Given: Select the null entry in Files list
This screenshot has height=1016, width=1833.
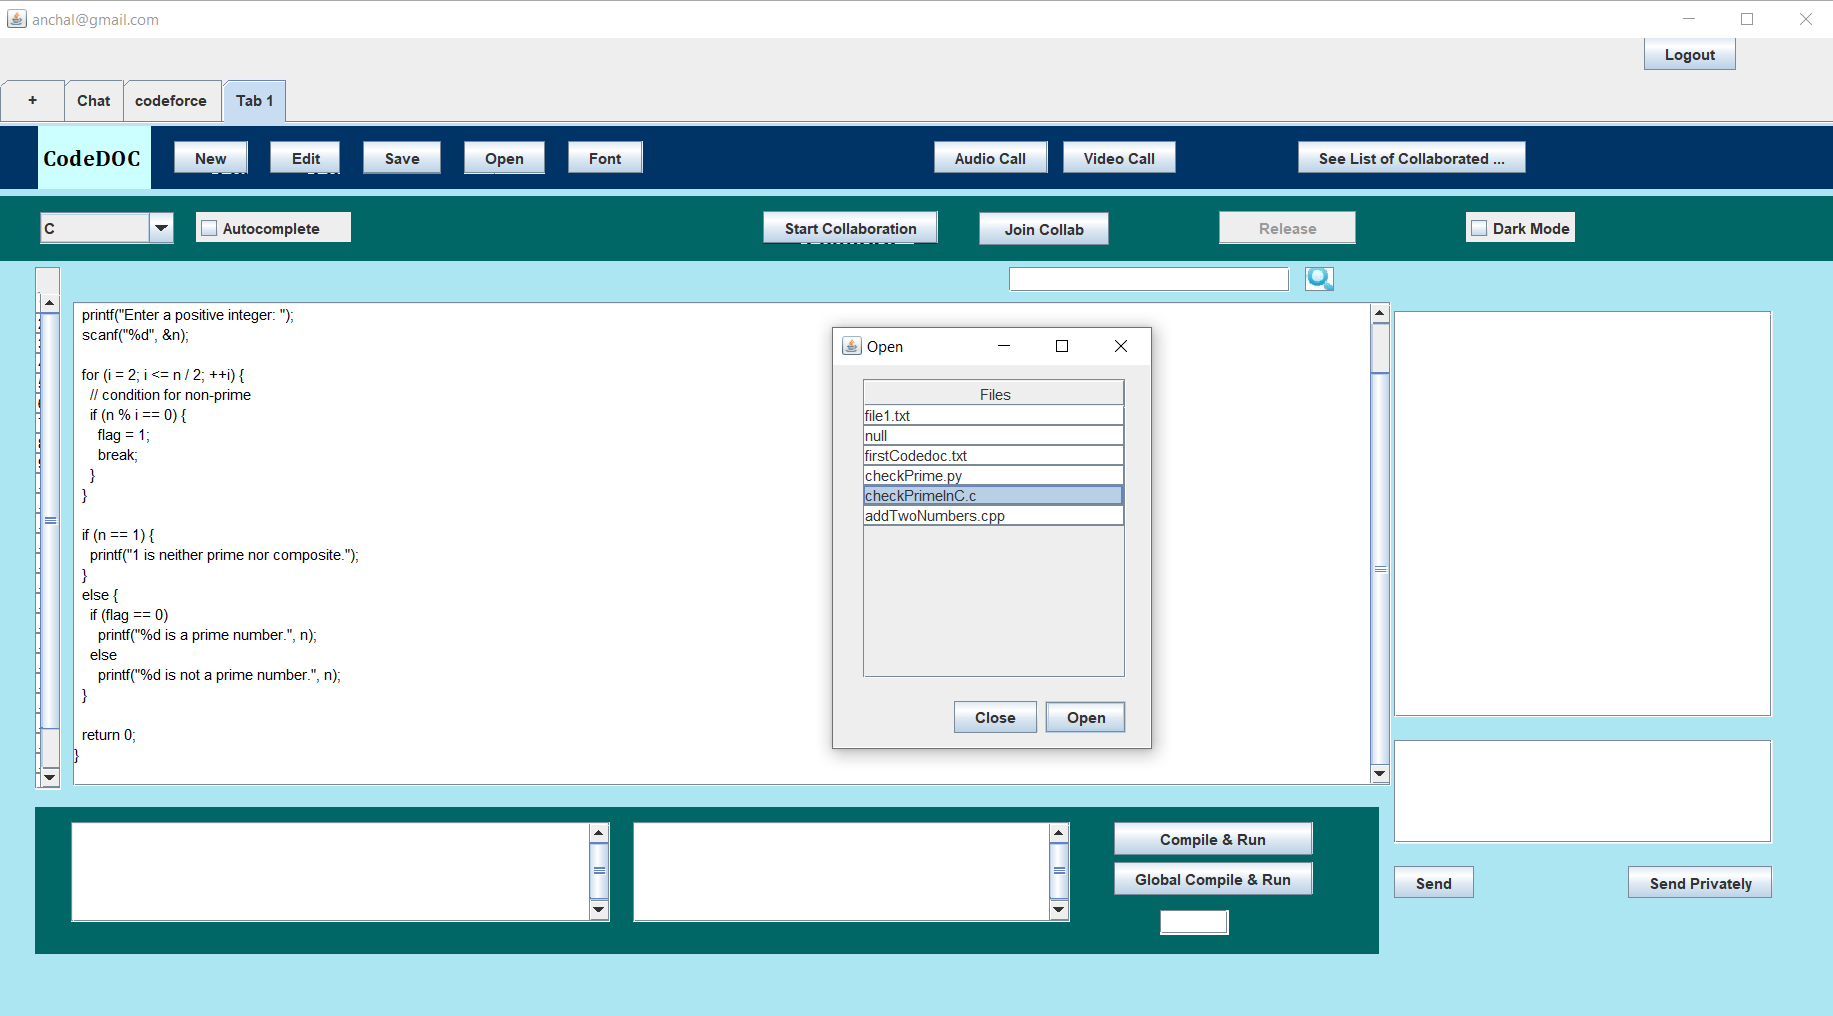Looking at the screenshot, I should coord(993,435).
